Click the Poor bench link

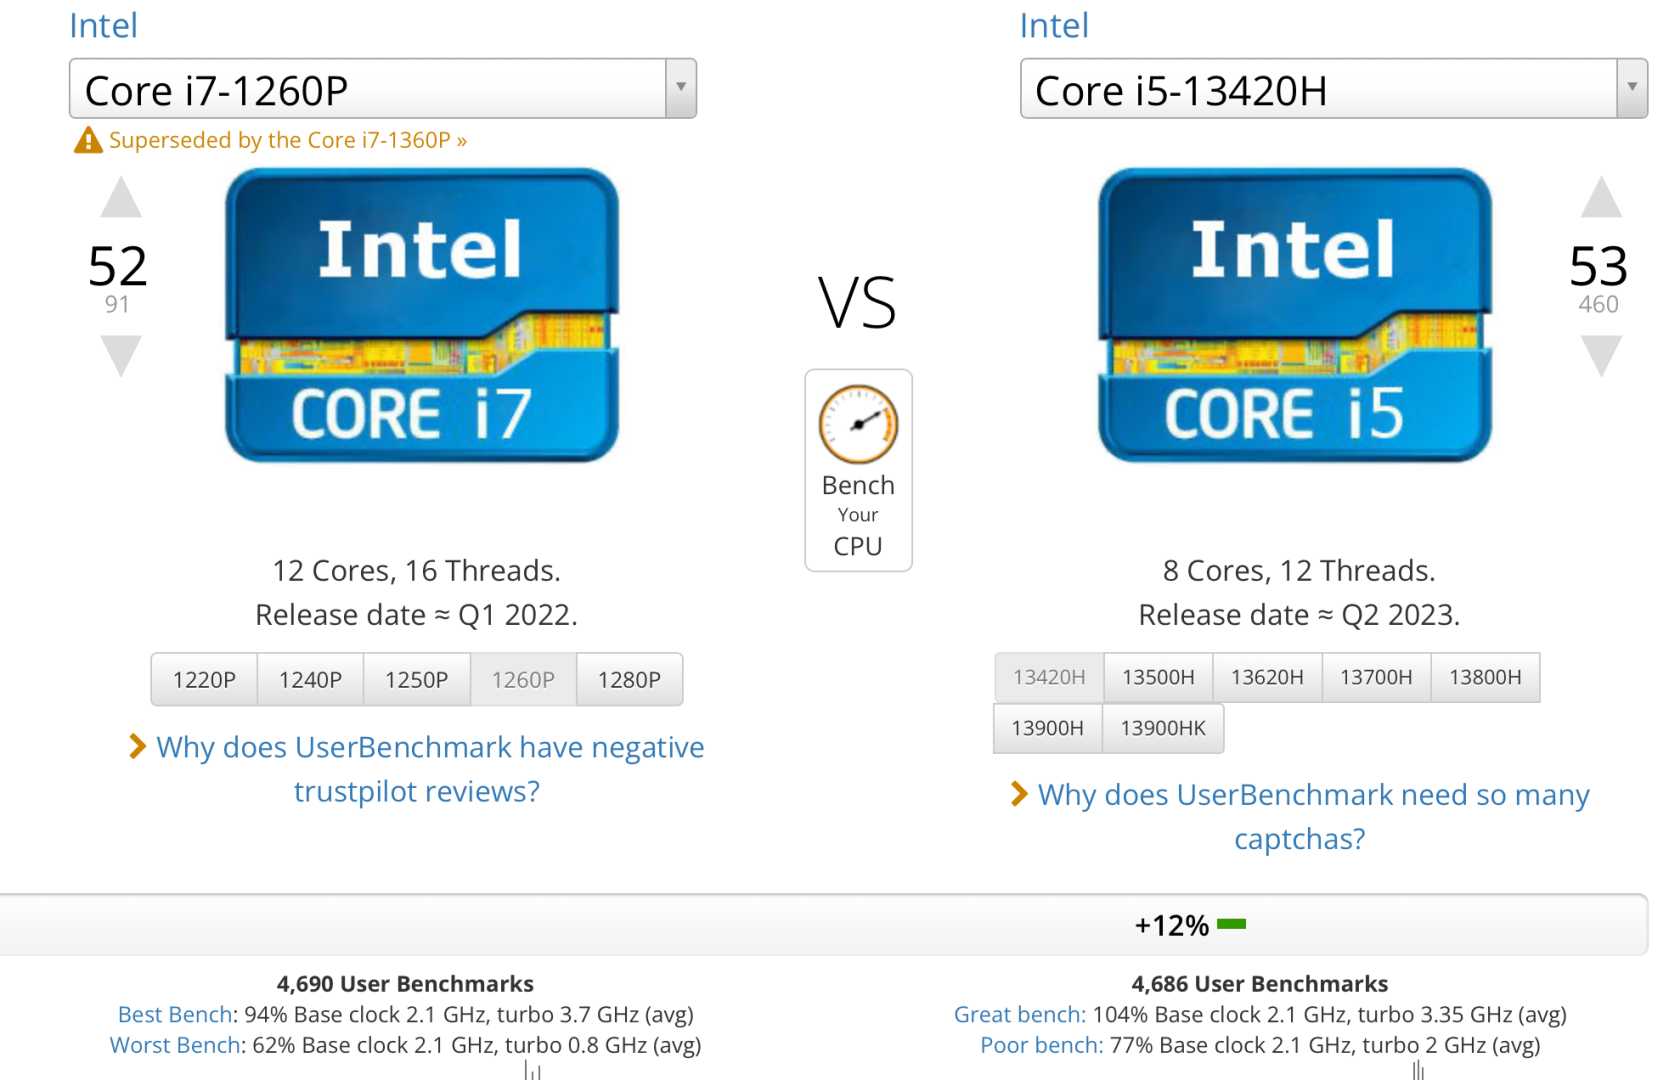click(x=1041, y=1045)
